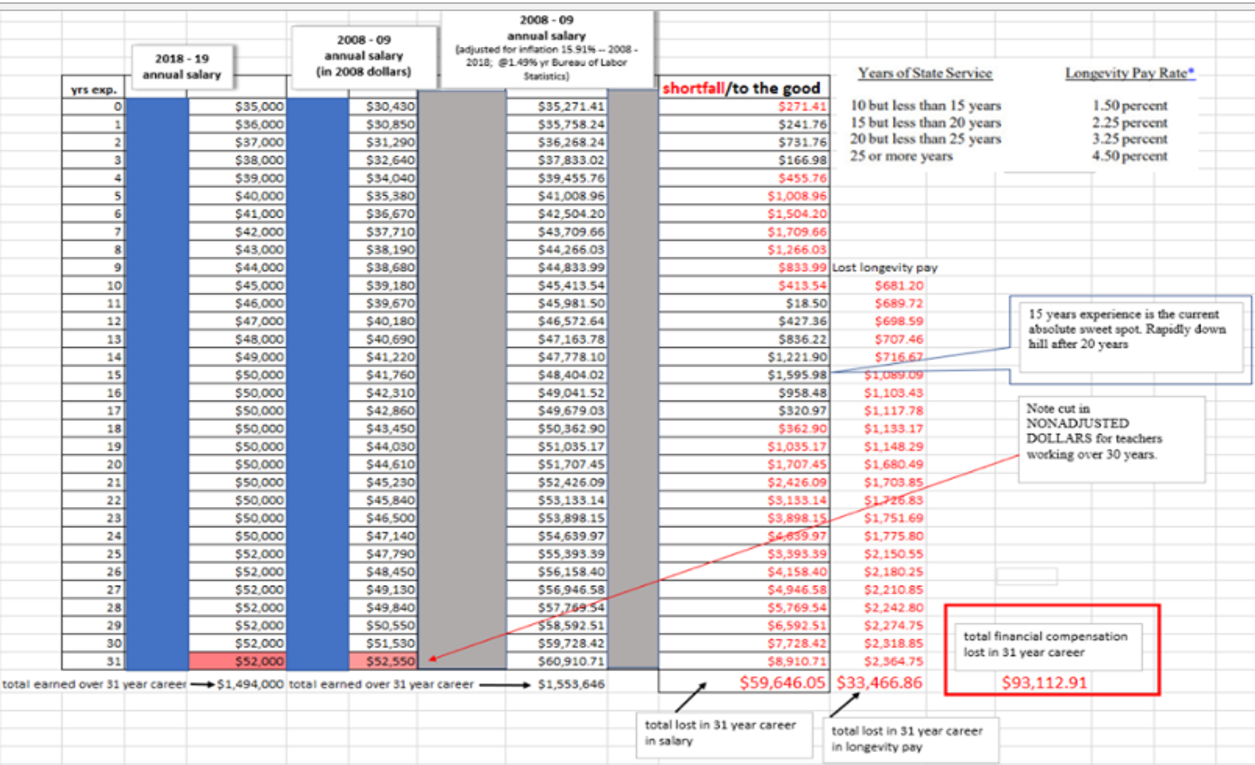Select the "2018 - 19 annual salary" header box

point(182,64)
